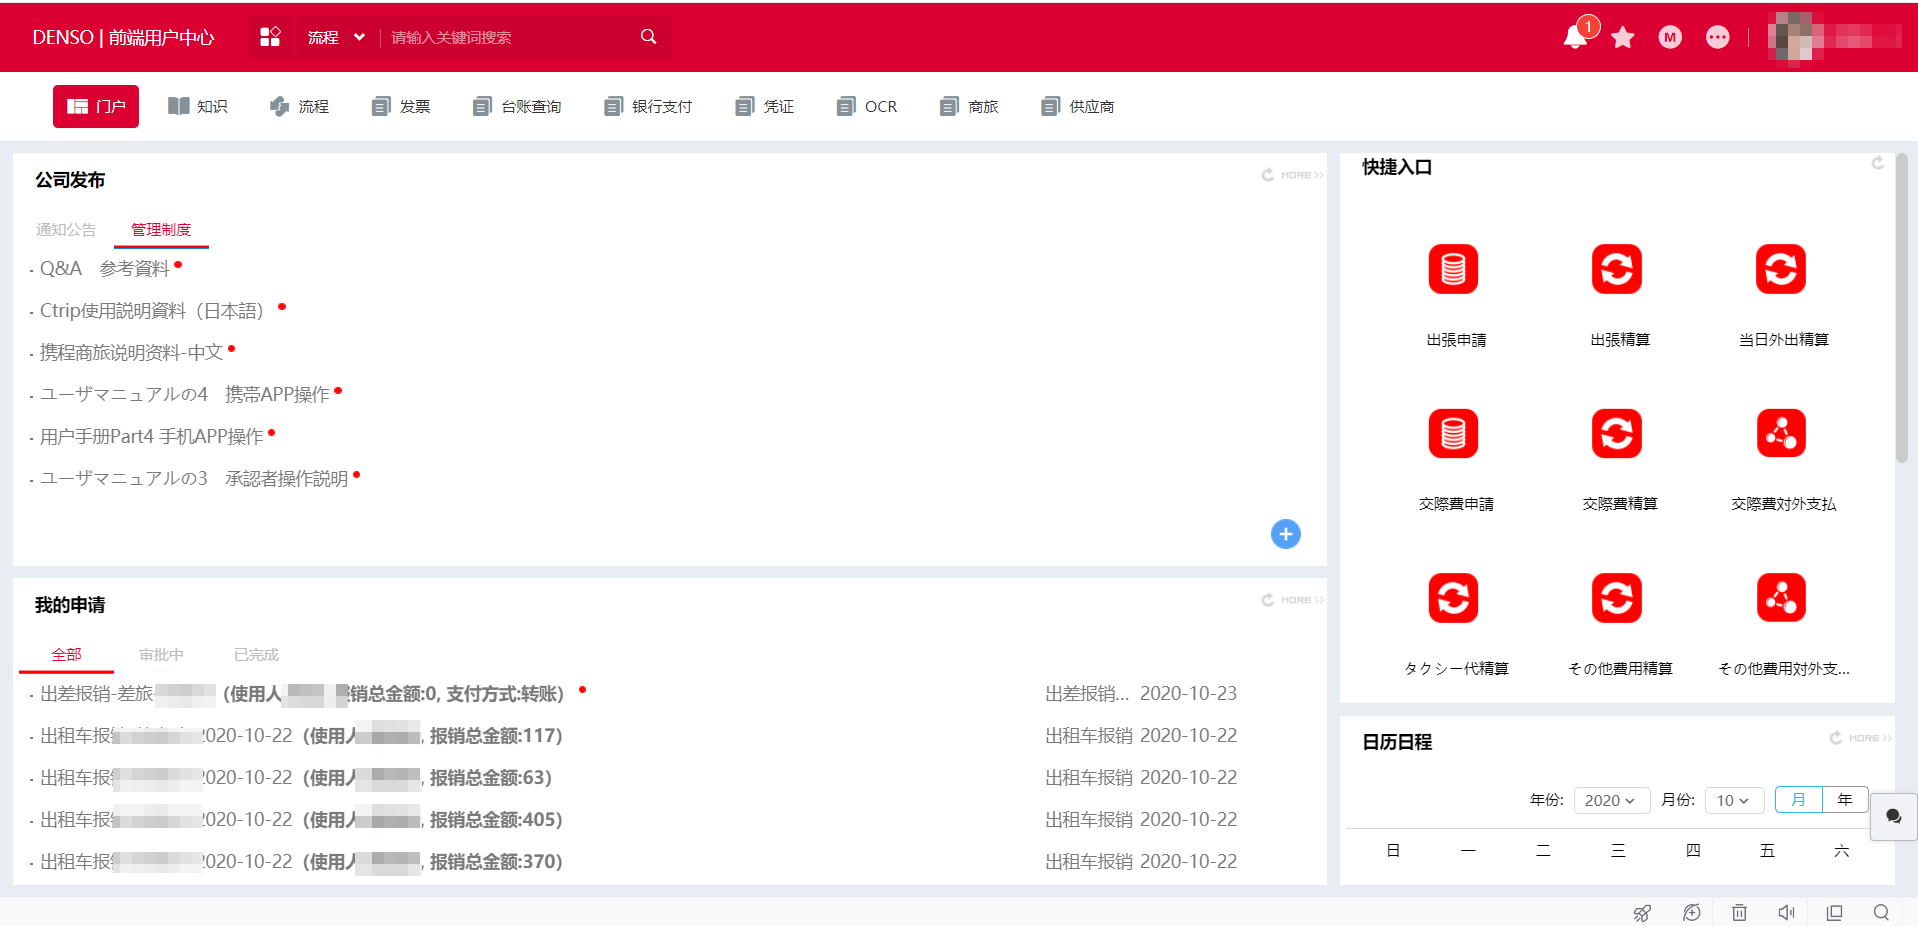Open the chat bubble icon at right edge

point(1893,817)
